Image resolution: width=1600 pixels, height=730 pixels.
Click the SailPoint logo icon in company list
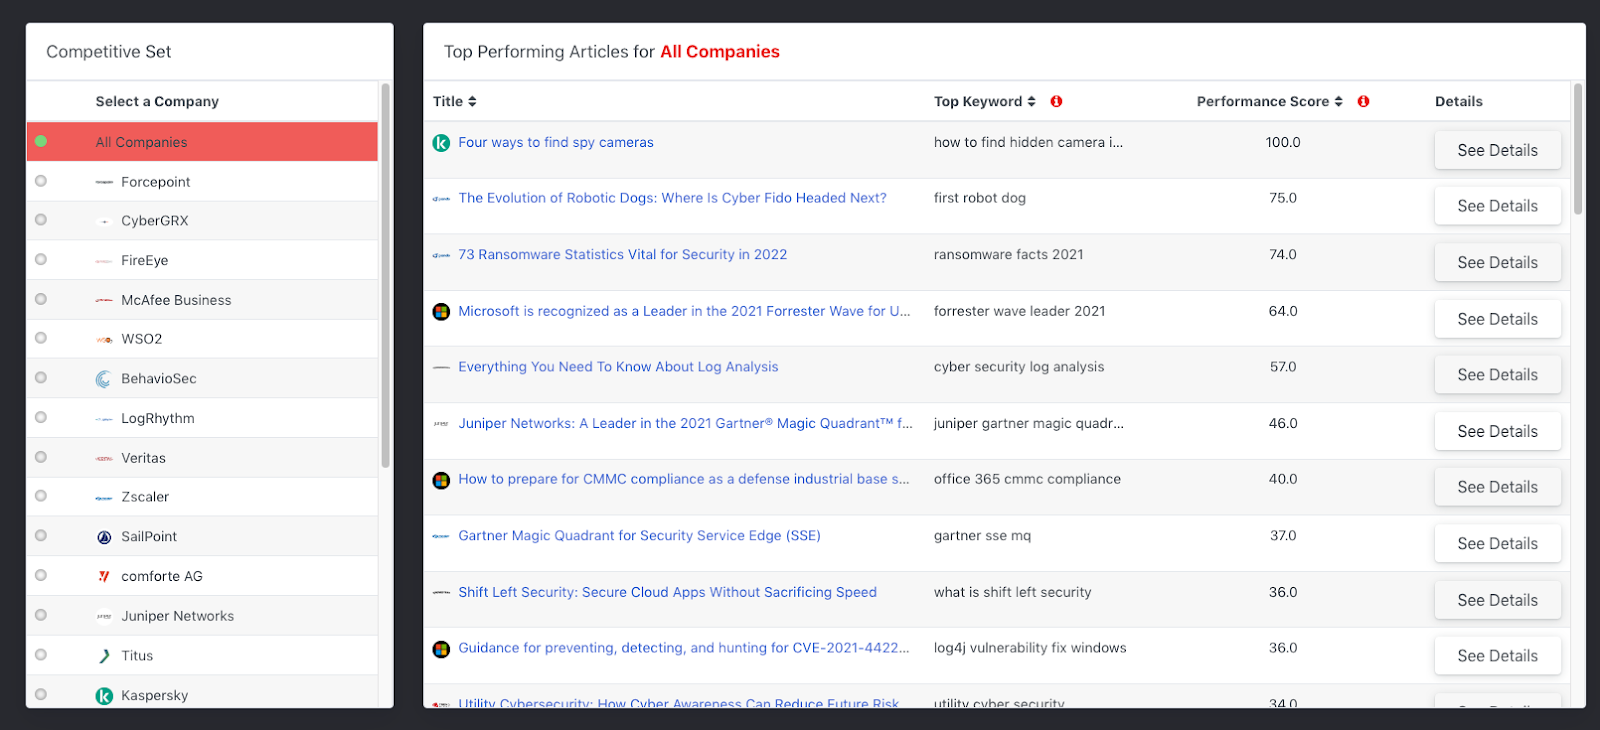(104, 537)
